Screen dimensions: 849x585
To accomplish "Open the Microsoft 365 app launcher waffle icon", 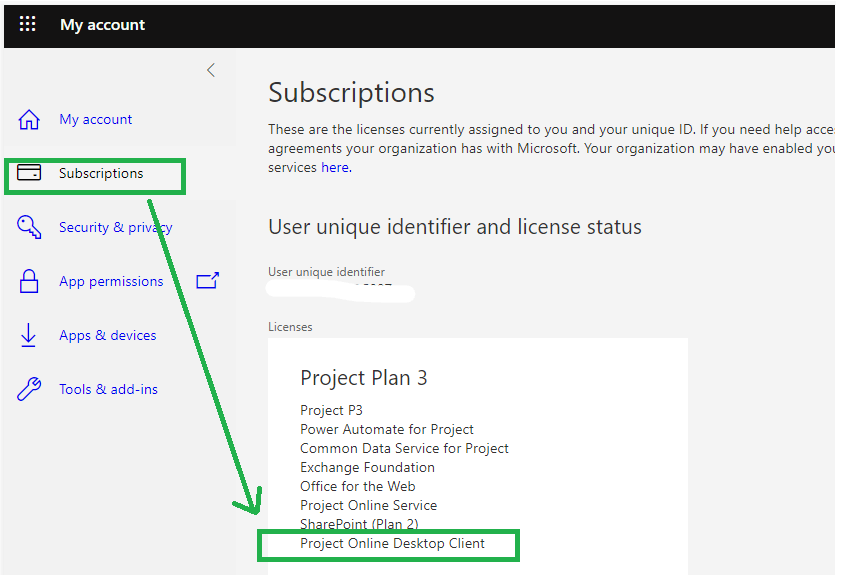I will (x=27, y=25).
